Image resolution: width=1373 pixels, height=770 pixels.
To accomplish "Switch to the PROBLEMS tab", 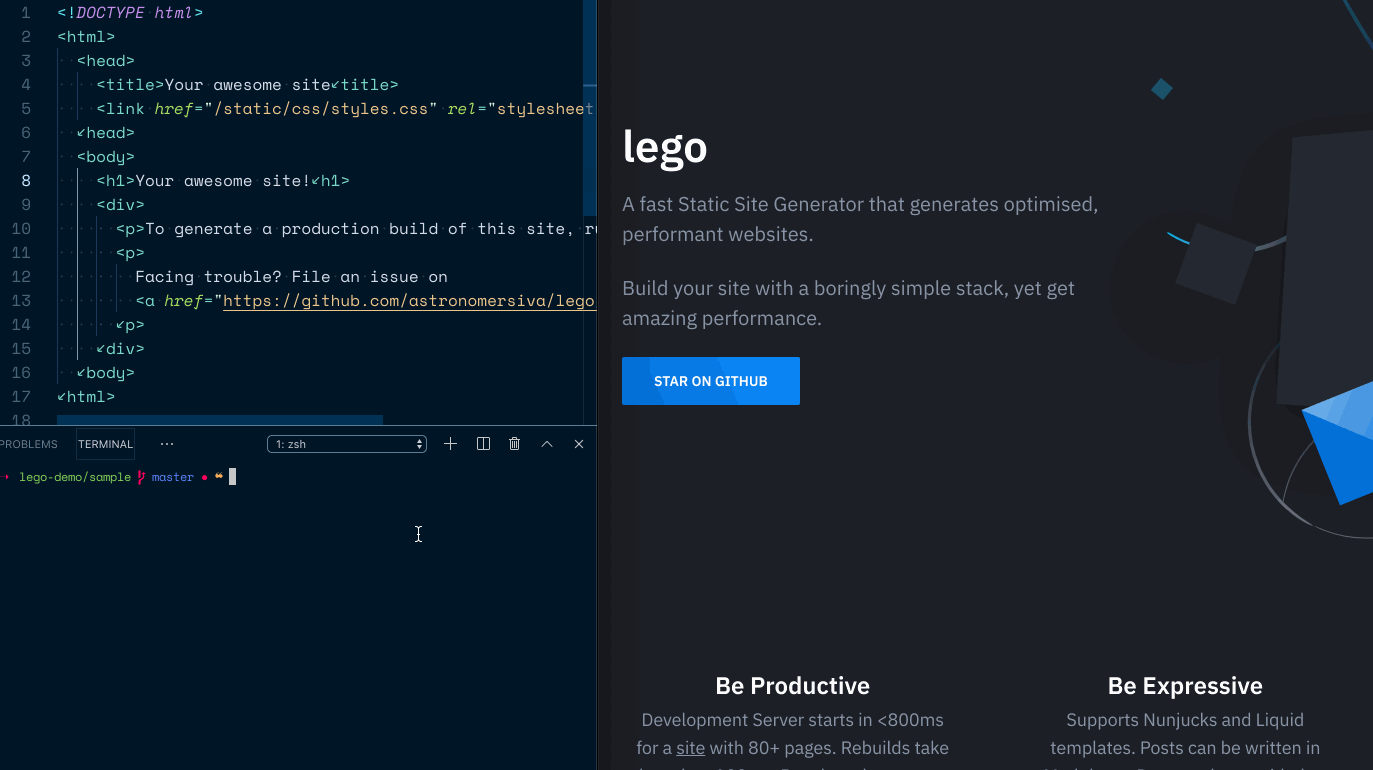I will pos(29,444).
